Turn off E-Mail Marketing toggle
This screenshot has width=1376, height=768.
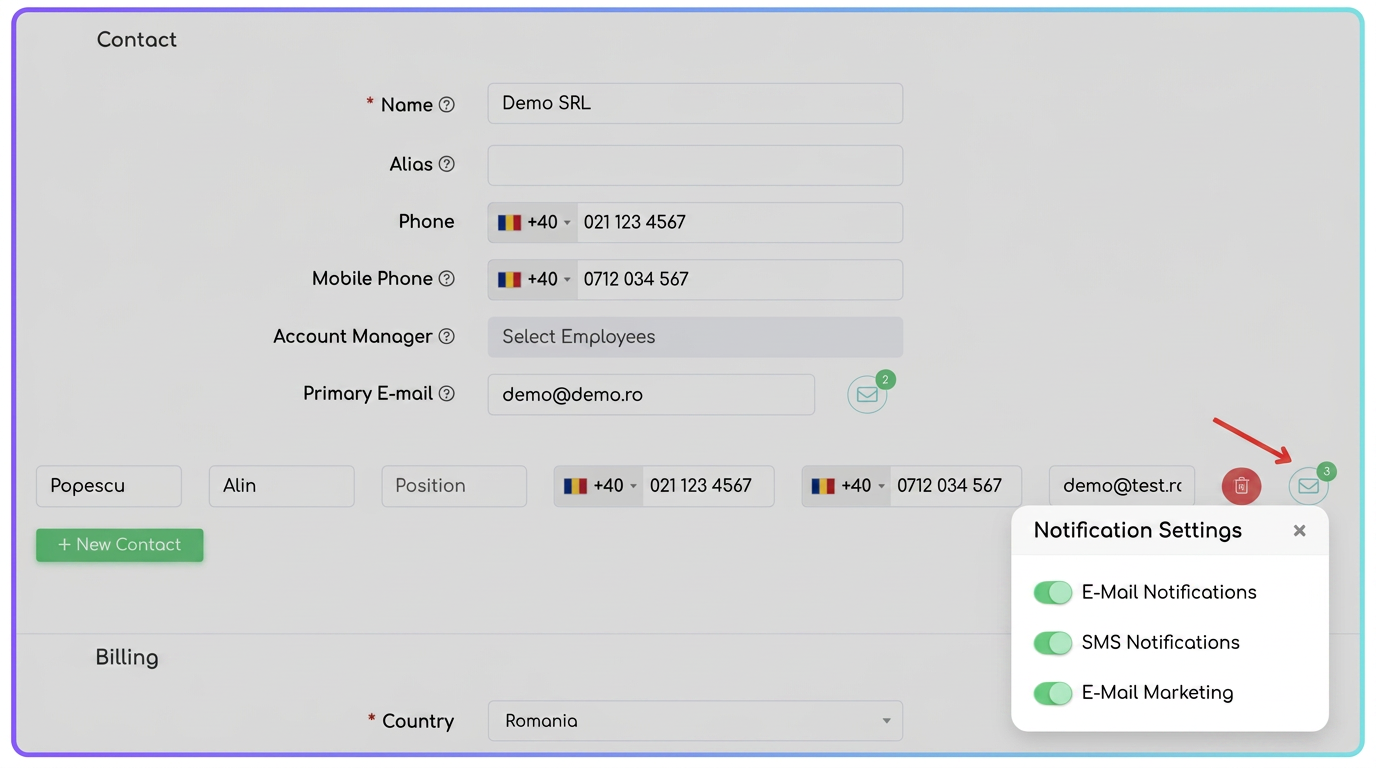(1053, 692)
